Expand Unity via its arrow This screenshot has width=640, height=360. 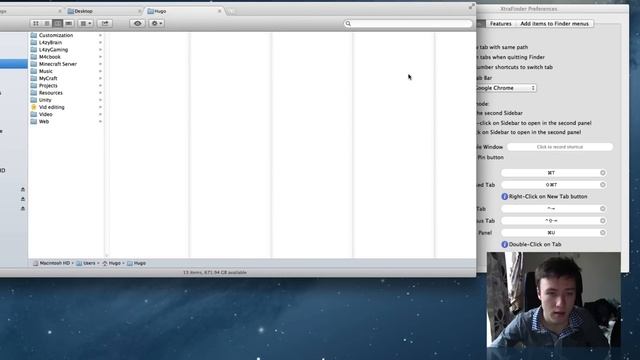tap(100, 100)
